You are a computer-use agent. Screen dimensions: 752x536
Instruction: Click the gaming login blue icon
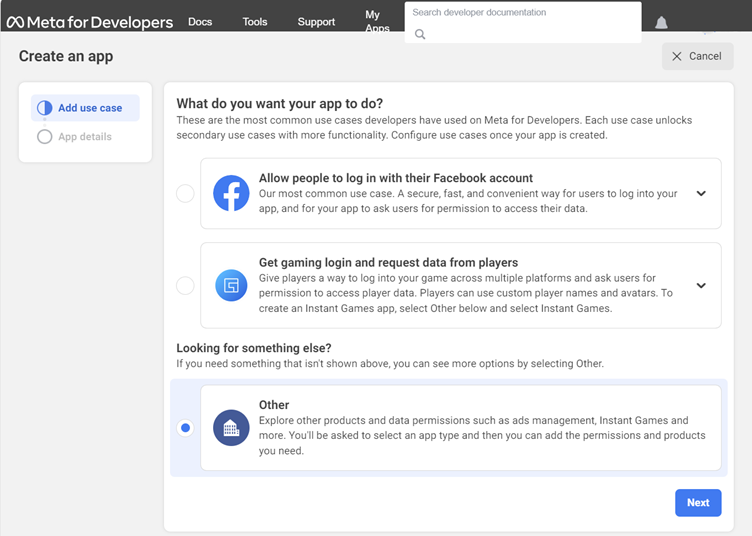(231, 286)
